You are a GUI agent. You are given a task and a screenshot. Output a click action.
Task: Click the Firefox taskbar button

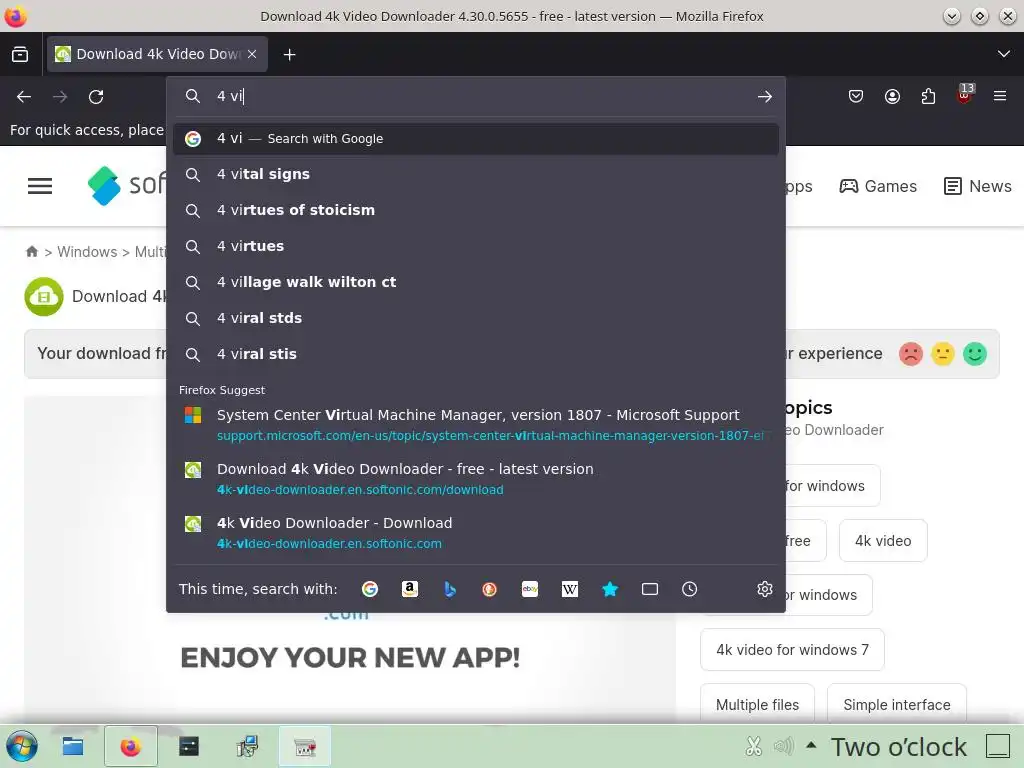point(131,746)
